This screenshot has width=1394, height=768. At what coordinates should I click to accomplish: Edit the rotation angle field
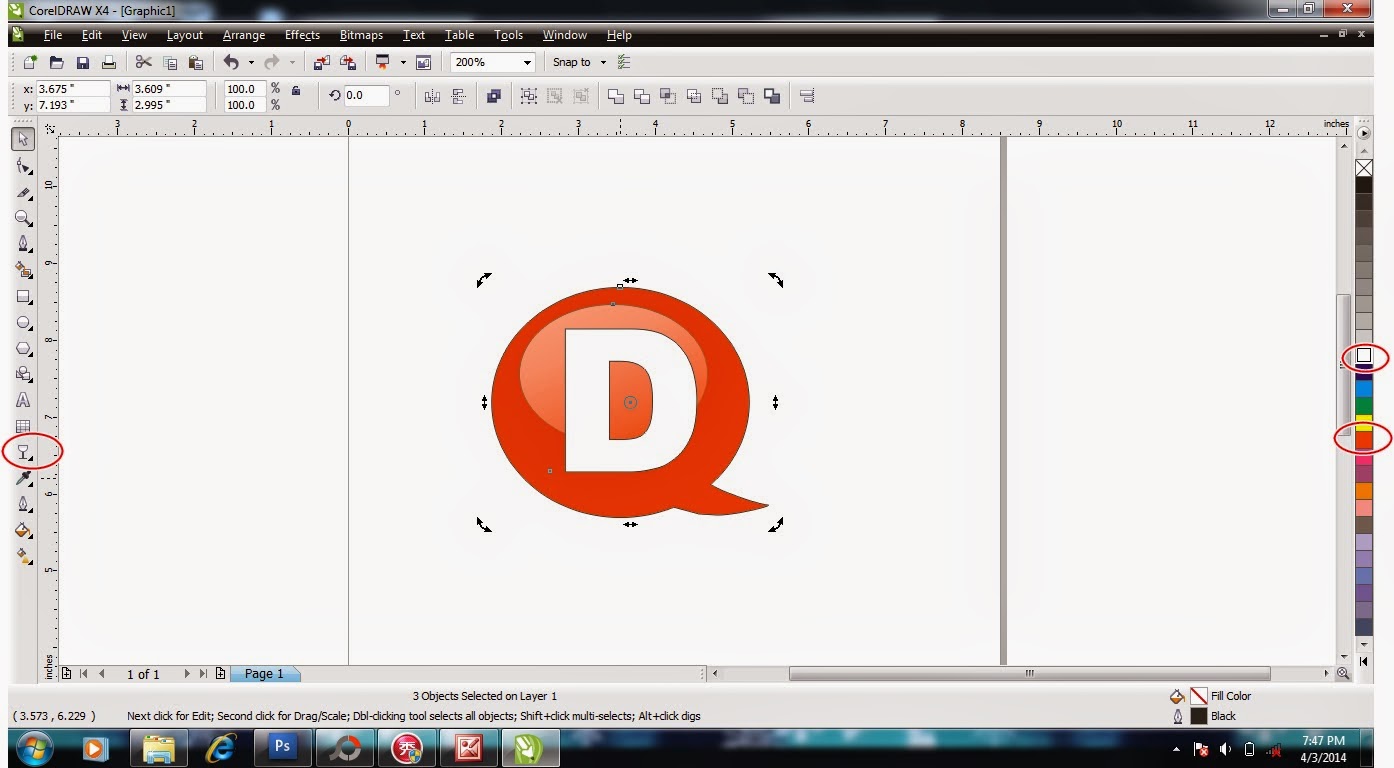click(x=367, y=96)
